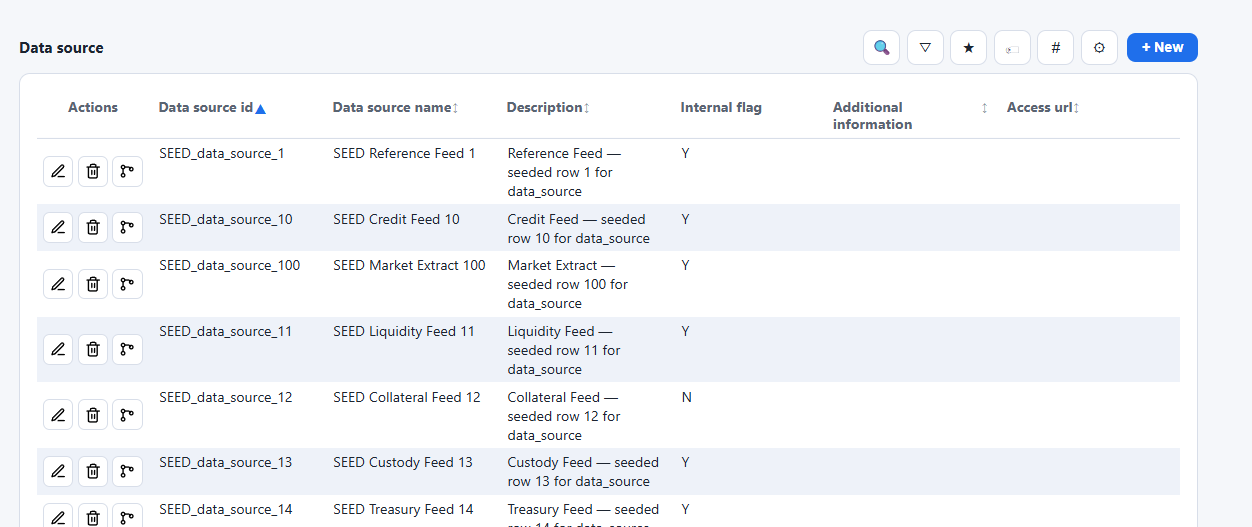The height and width of the screenshot is (527, 1252).
Task: Select cell SEED_data_source_10
Action: pos(226,219)
